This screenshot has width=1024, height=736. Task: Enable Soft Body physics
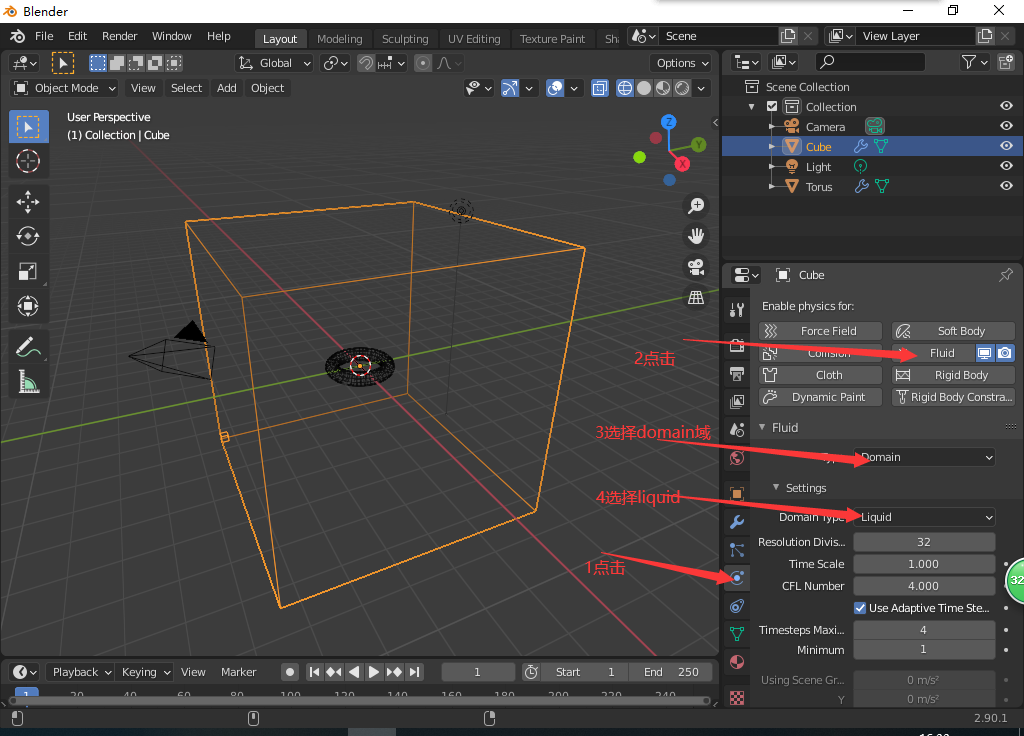point(953,330)
